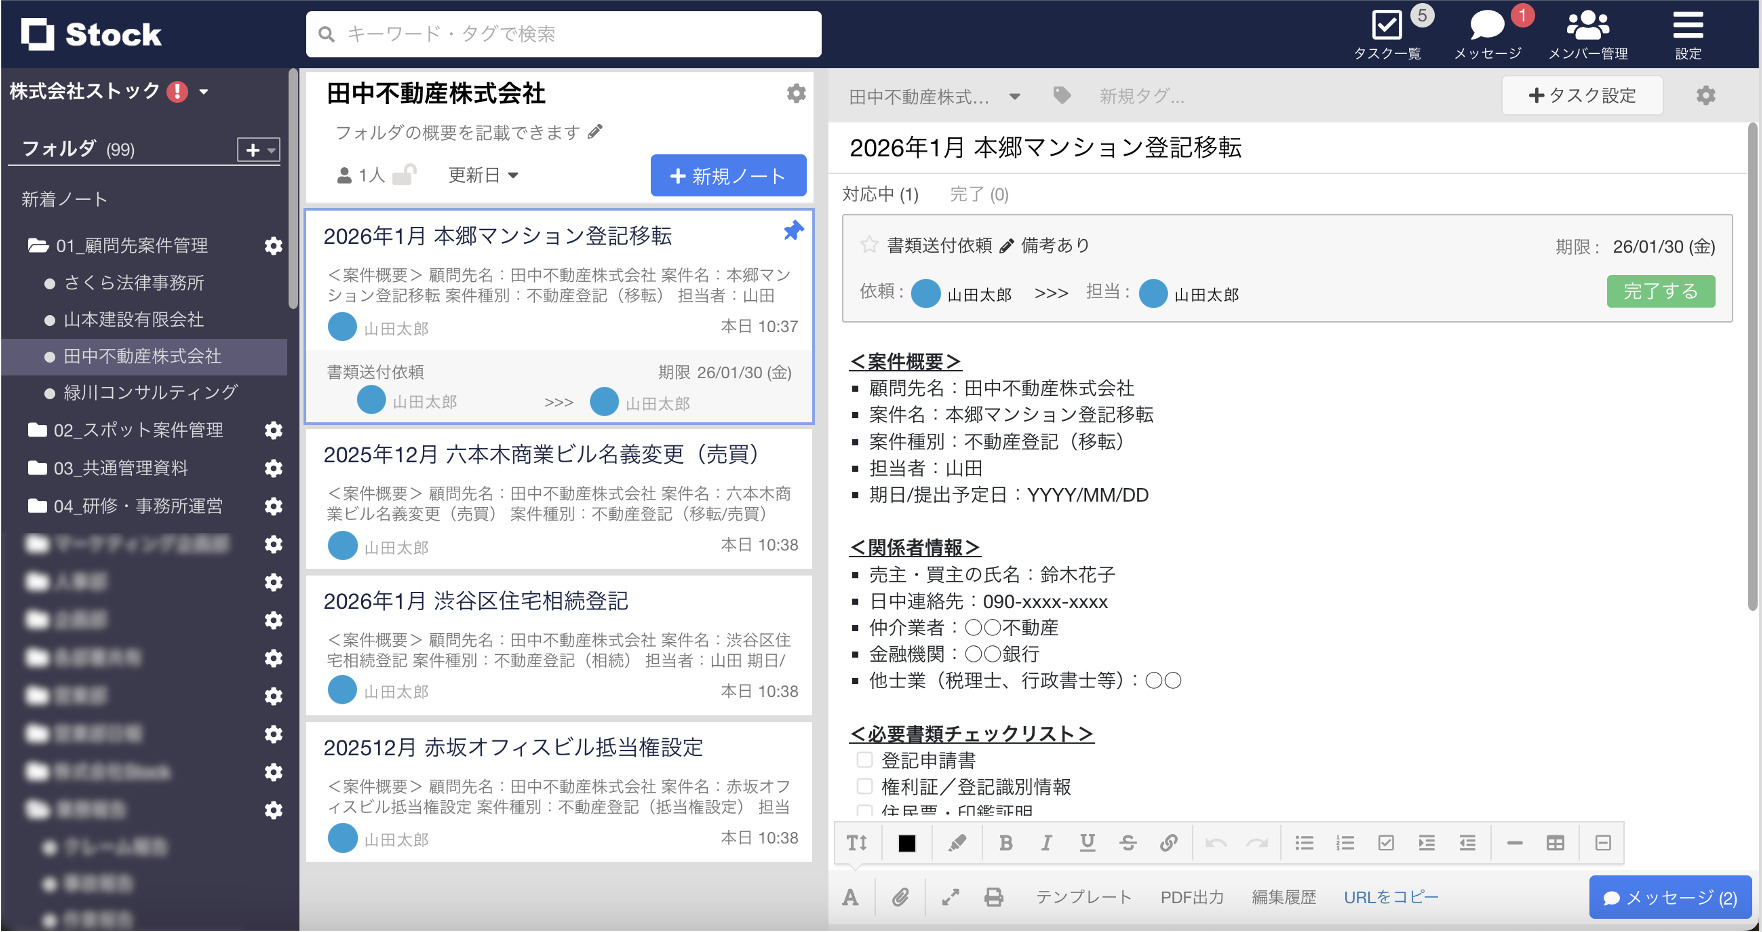This screenshot has width=1762, height=932.
Task: Open the 更新日 sort dropdown
Action: pyautogui.click(x=483, y=175)
